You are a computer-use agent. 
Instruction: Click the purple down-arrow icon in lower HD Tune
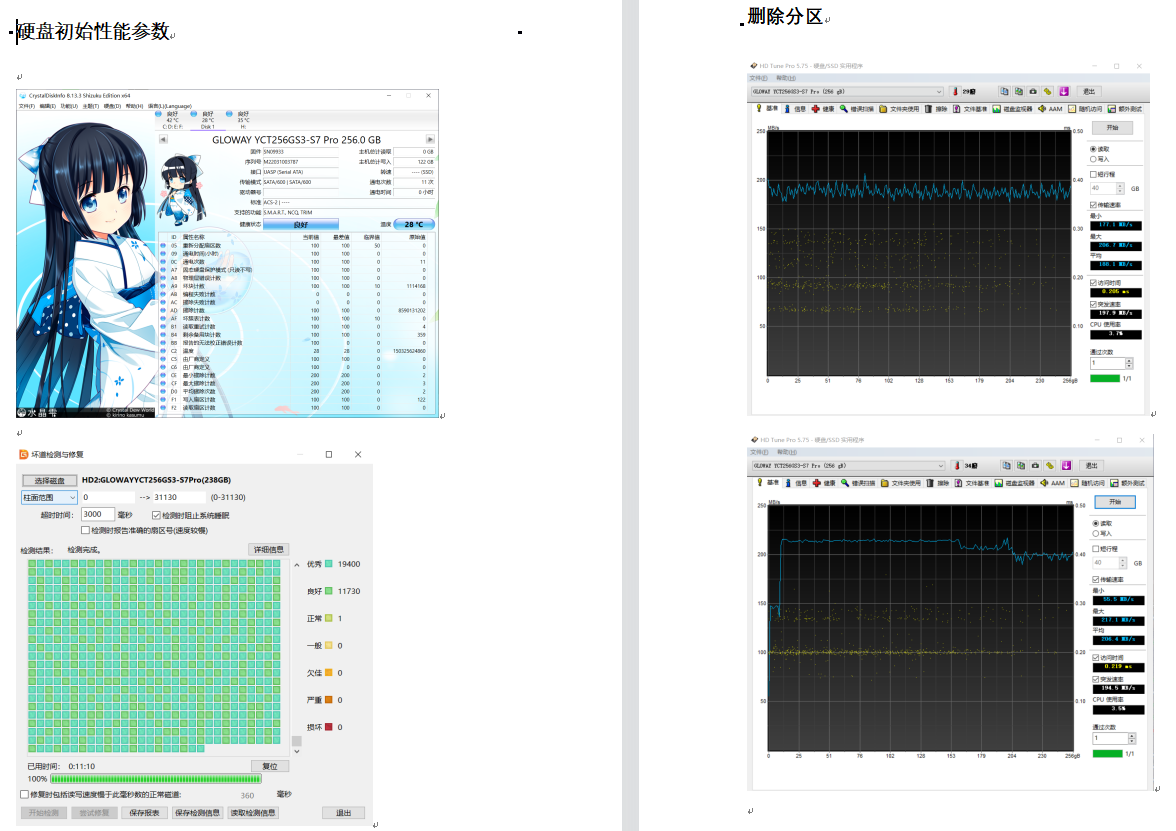pos(1066,466)
